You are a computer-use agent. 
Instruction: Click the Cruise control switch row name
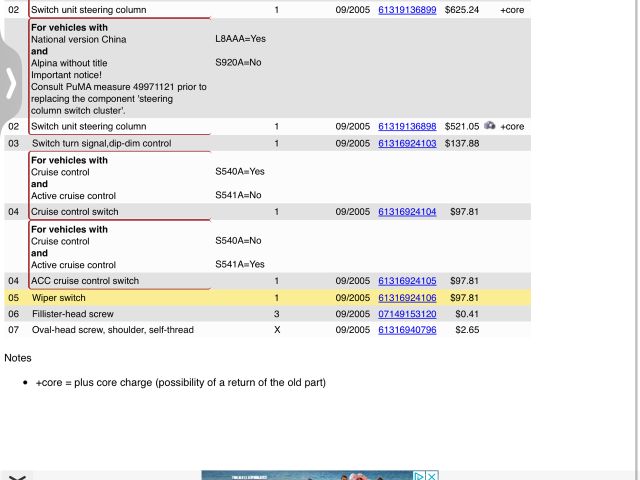75,212
